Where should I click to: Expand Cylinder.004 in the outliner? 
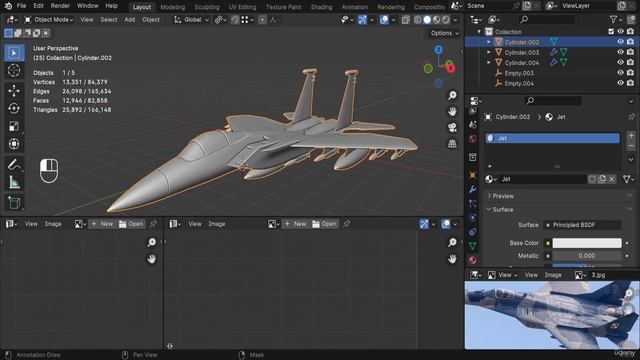(489, 62)
